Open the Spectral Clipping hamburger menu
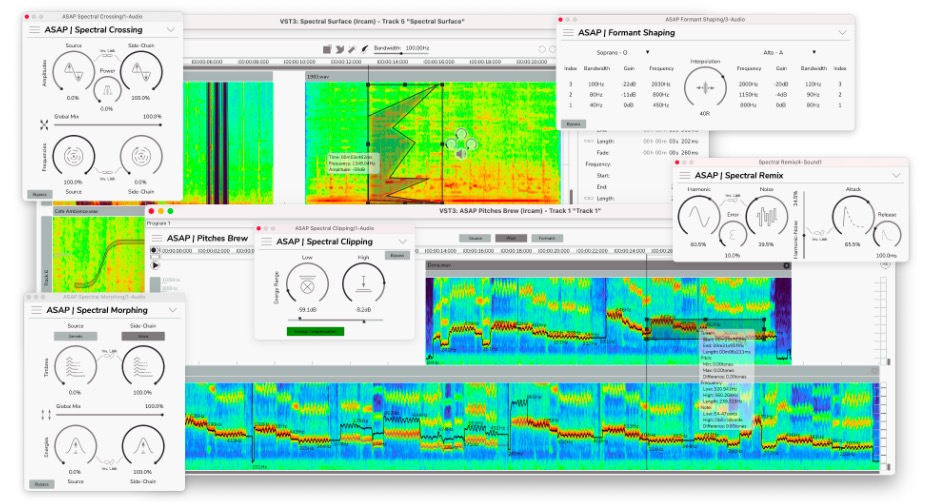 coord(267,242)
